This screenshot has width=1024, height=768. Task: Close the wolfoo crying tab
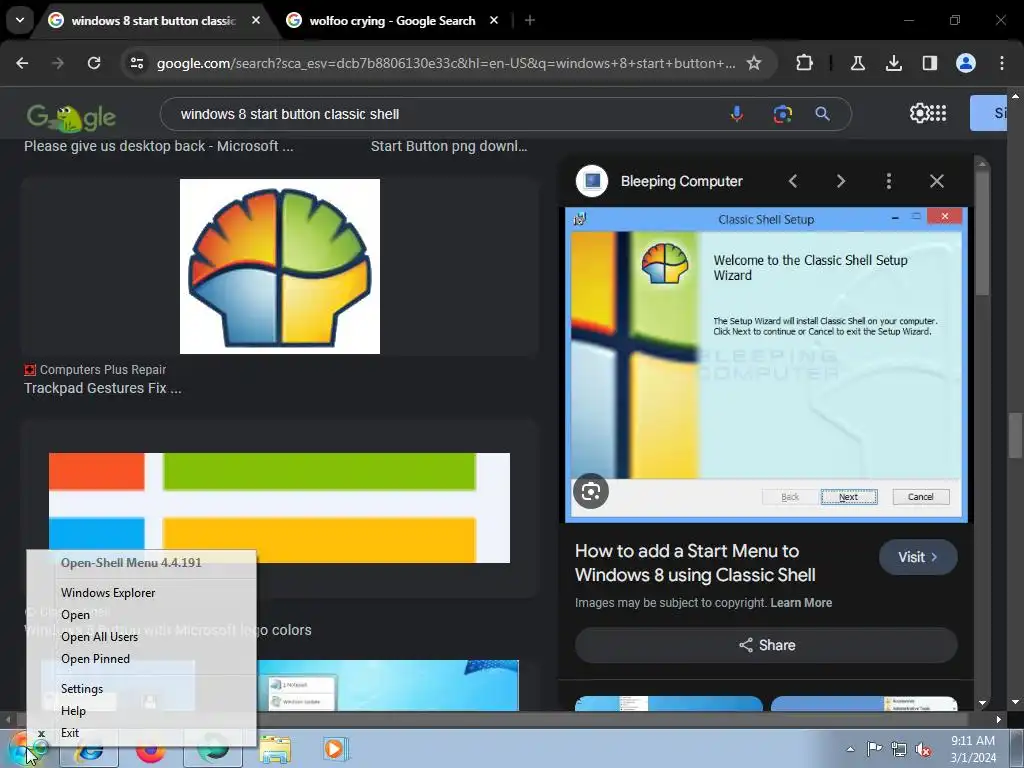(x=494, y=21)
